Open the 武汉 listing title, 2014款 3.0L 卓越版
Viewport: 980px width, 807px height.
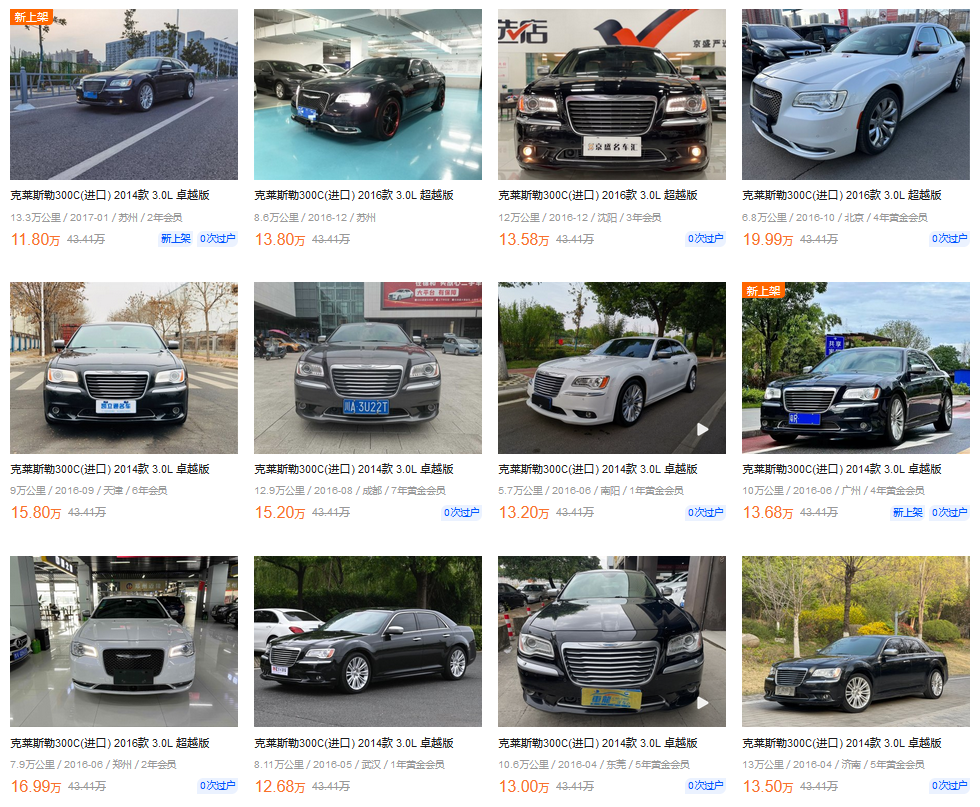354,743
